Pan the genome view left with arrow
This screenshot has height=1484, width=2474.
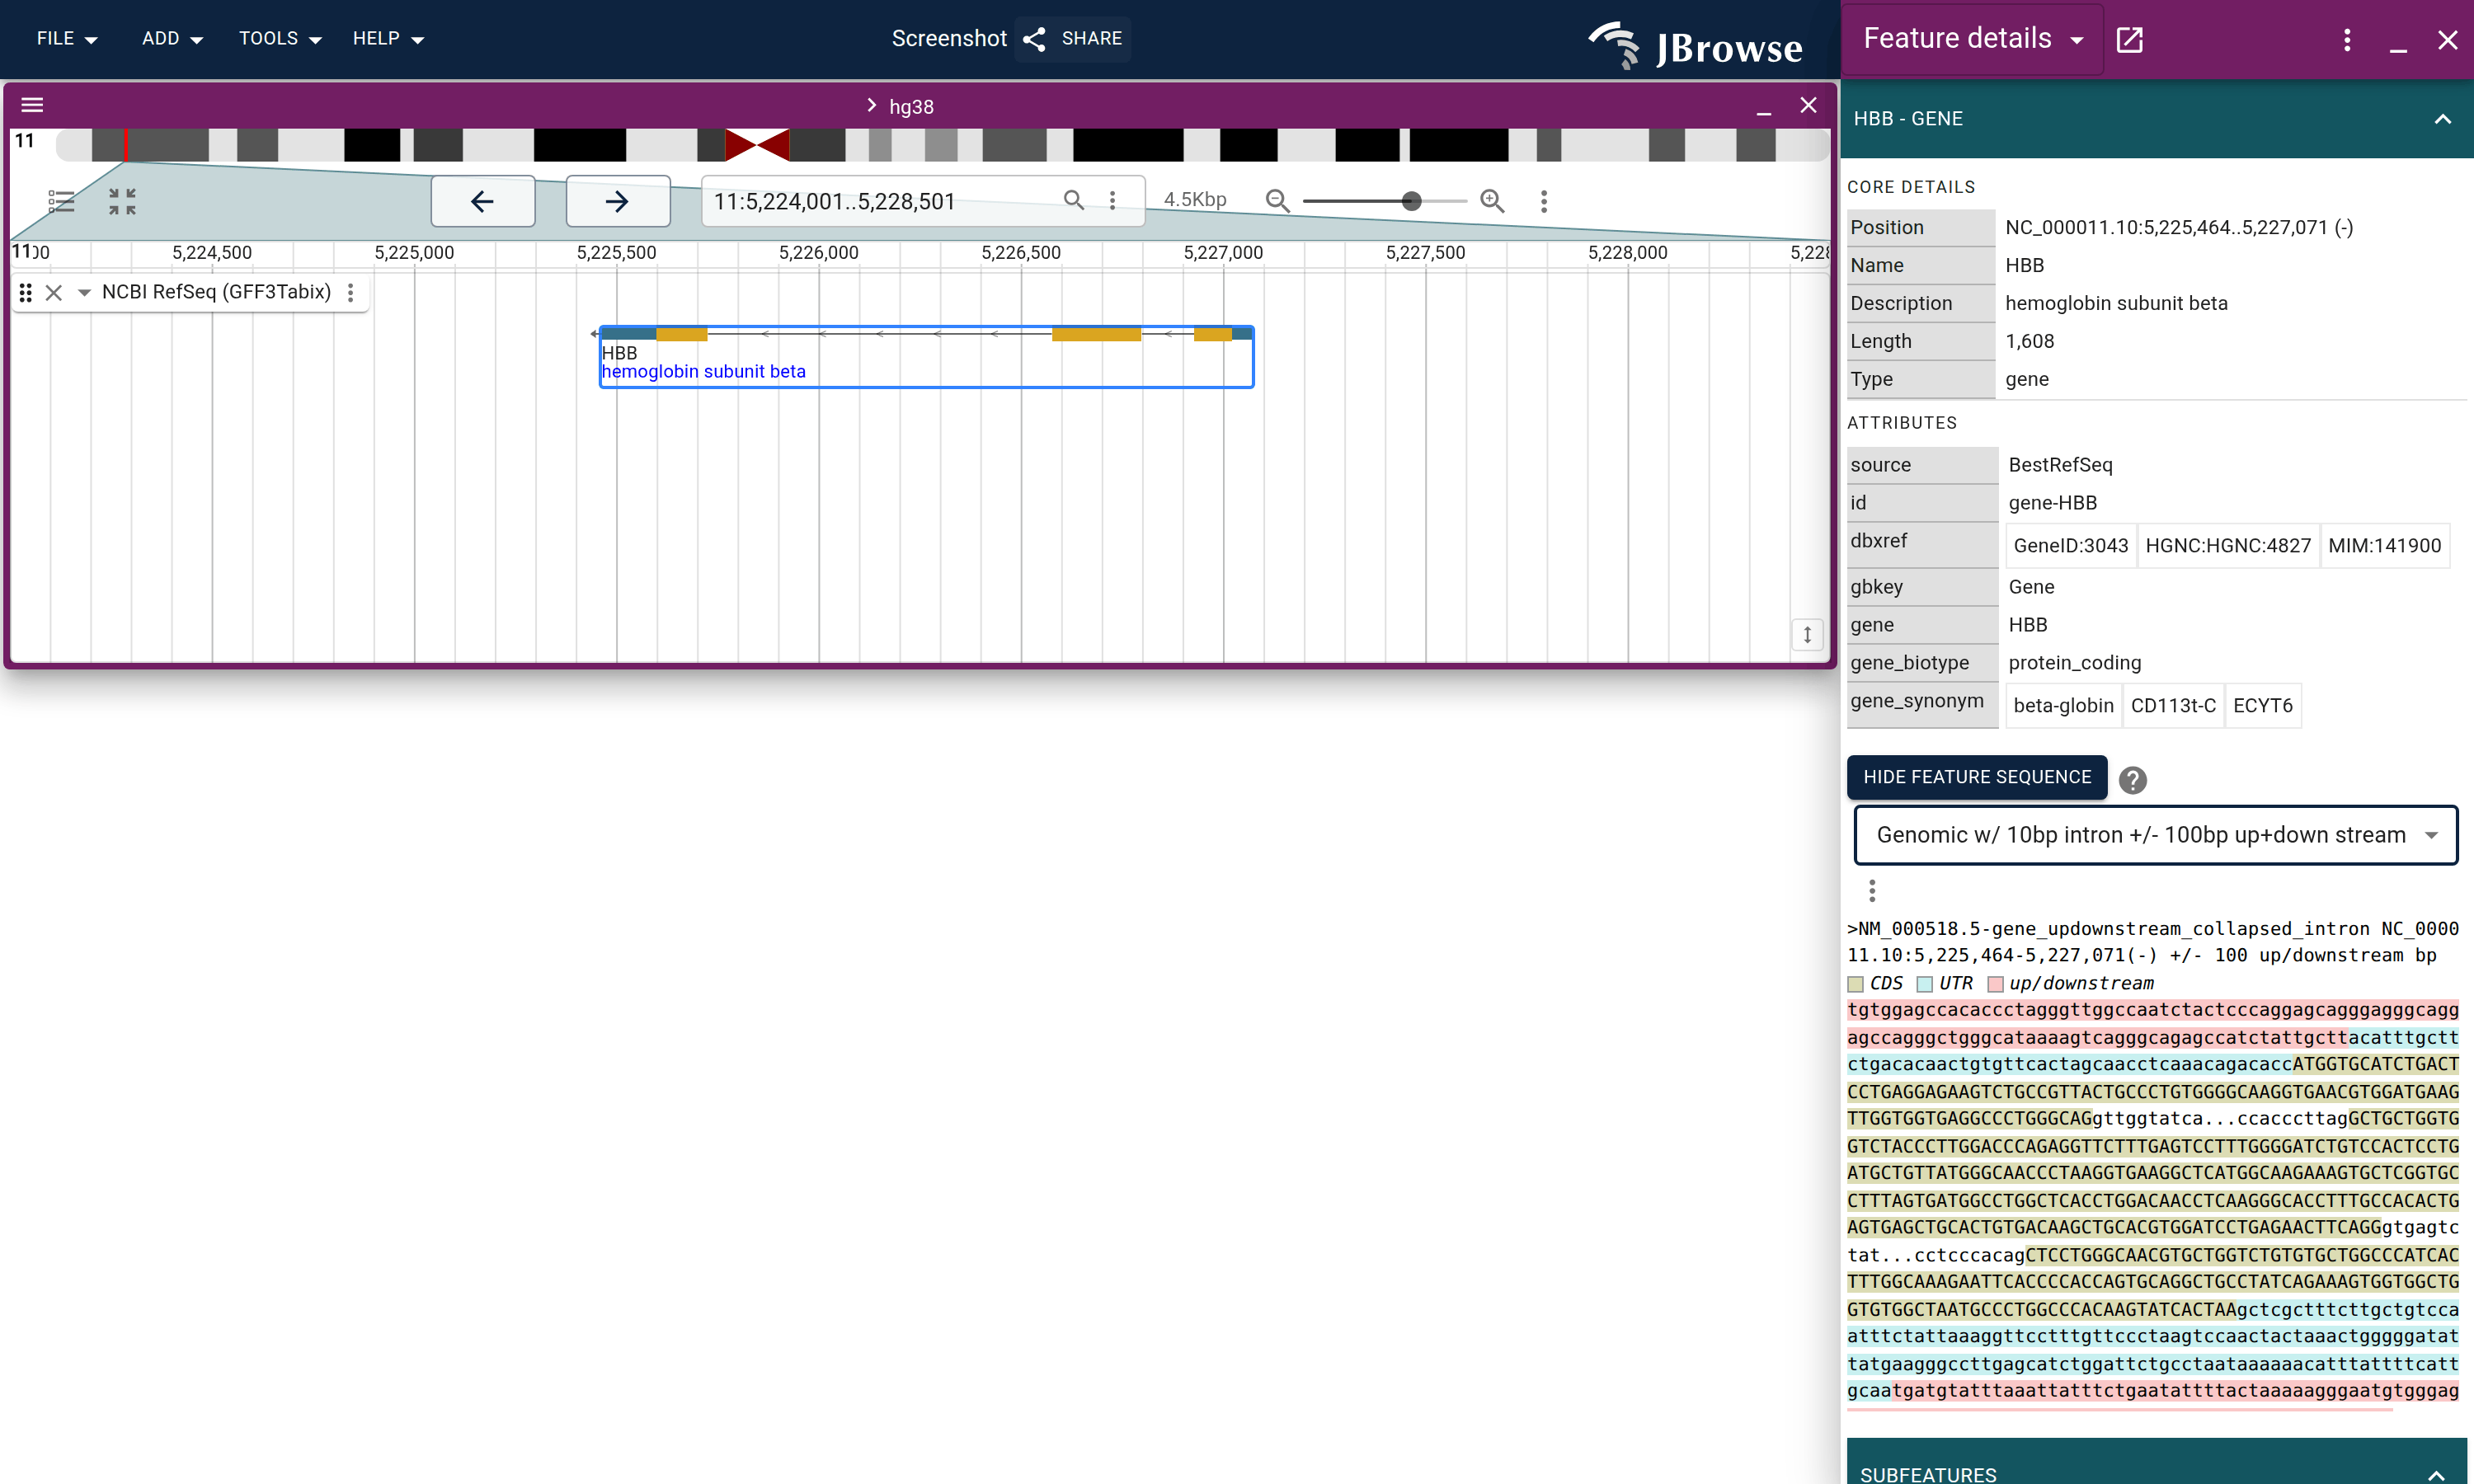[482, 201]
